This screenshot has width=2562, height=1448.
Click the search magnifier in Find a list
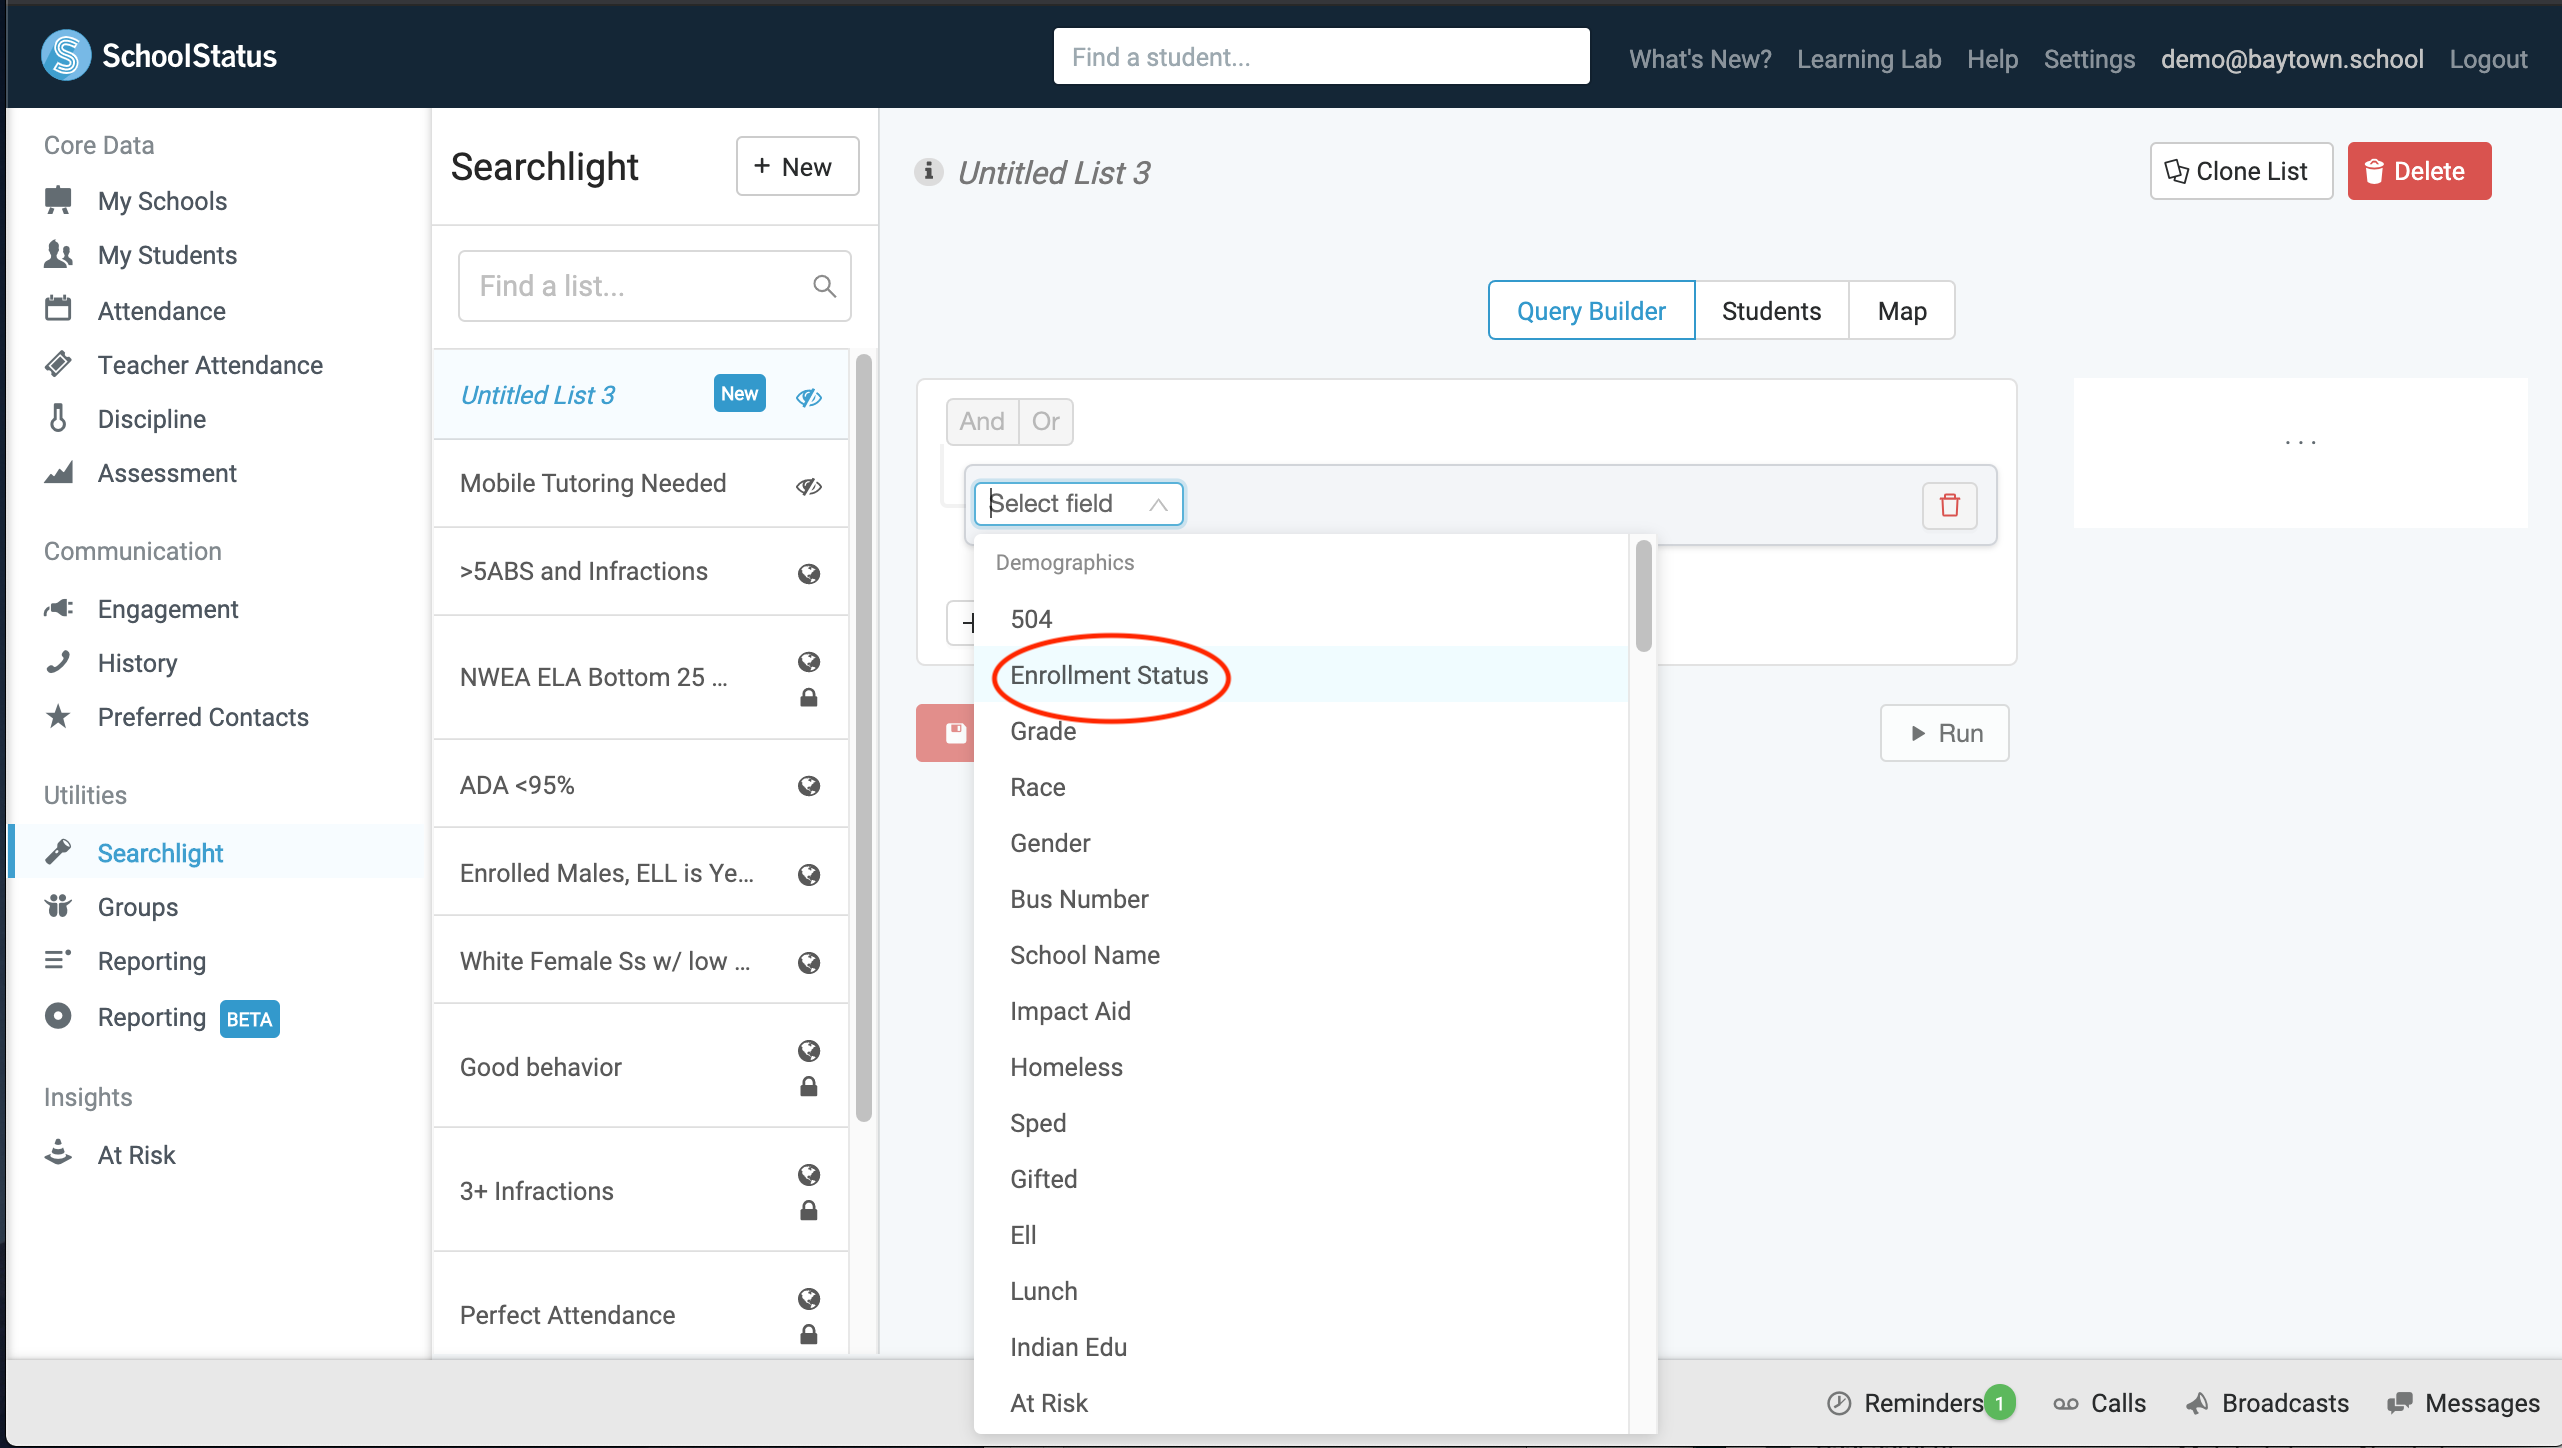tap(824, 287)
